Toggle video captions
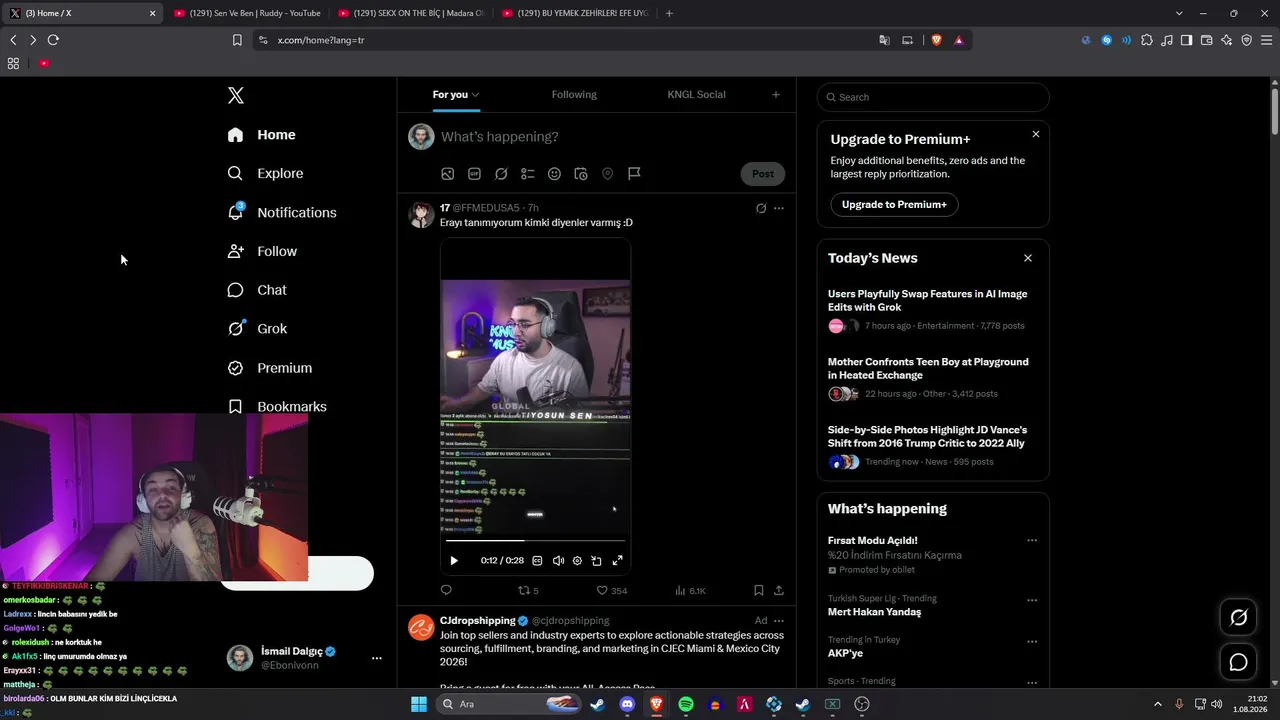 click(x=537, y=561)
